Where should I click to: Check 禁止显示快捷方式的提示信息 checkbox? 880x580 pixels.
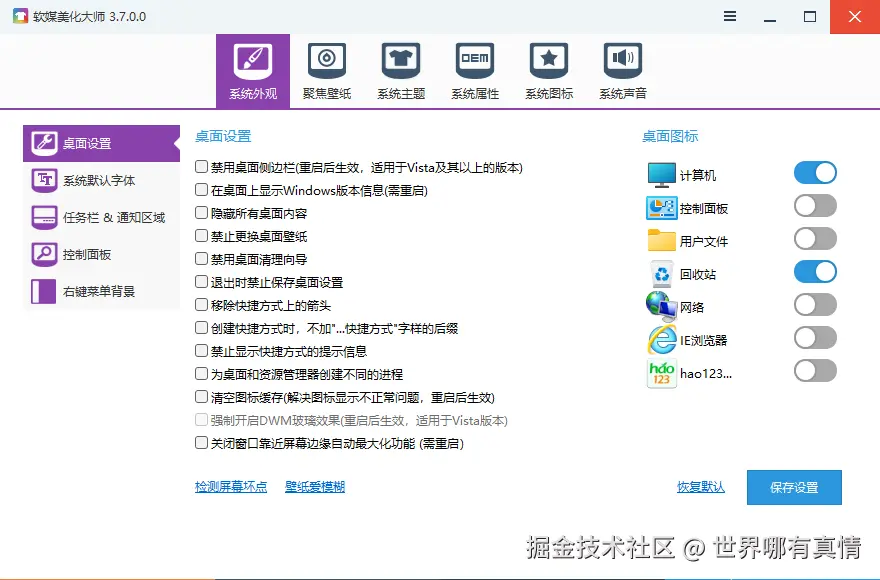[201, 351]
